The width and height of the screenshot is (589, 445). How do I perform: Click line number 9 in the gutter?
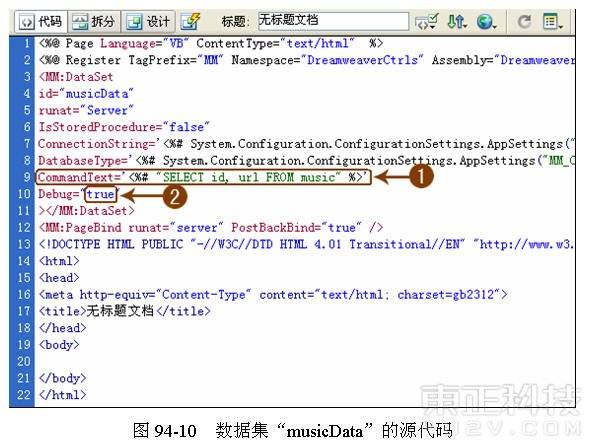point(26,177)
